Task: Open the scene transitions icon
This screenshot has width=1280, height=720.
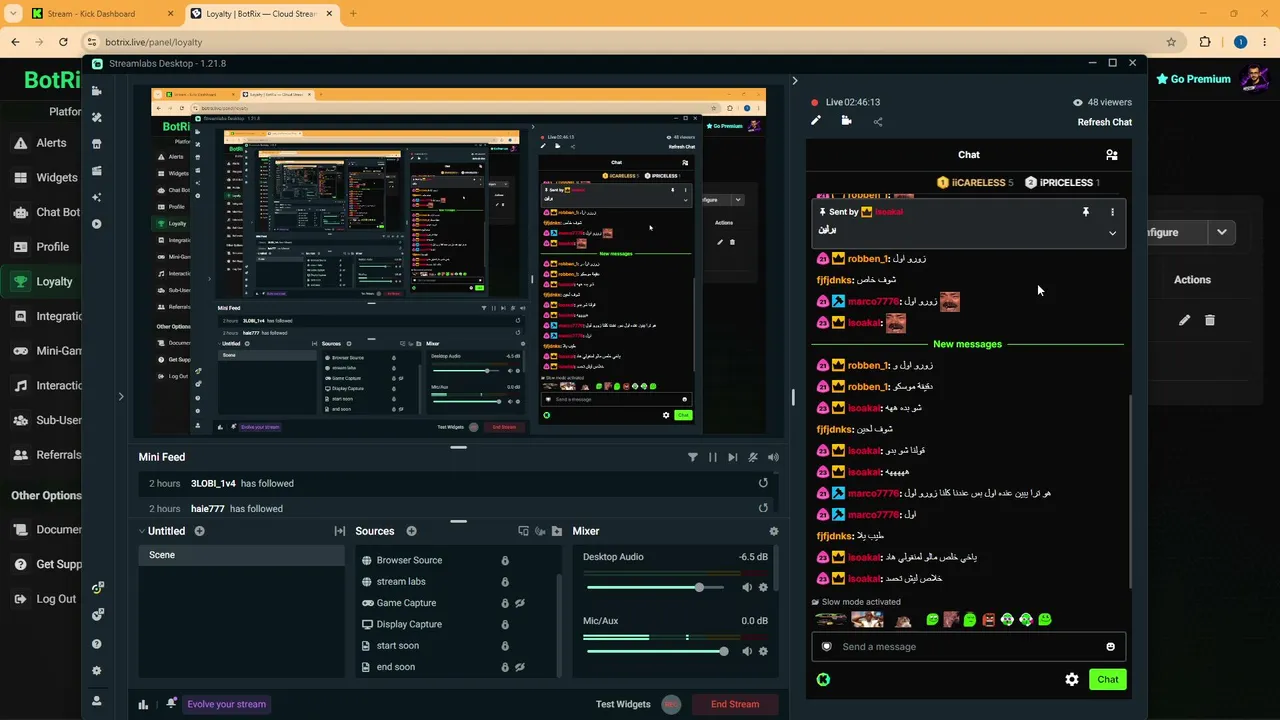Action: [x=340, y=531]
